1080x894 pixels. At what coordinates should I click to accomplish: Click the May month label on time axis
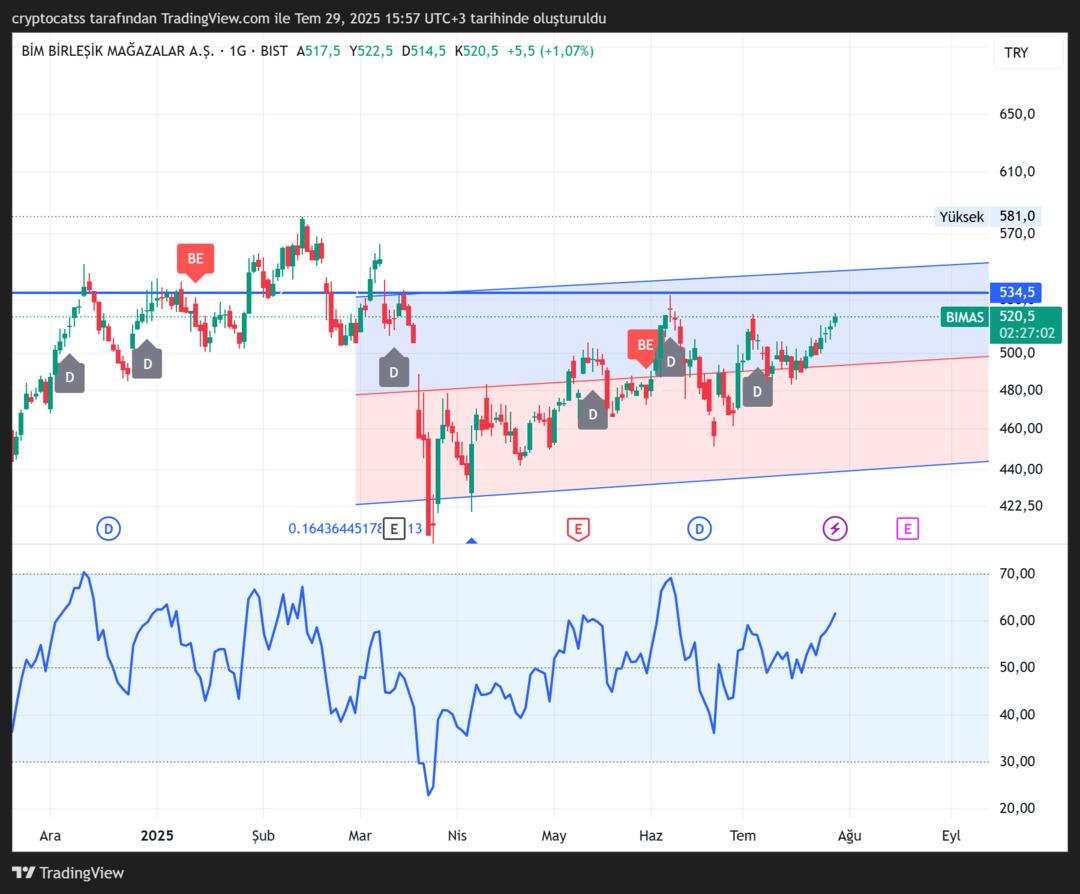pyautogui.click(x=554, y=836)
